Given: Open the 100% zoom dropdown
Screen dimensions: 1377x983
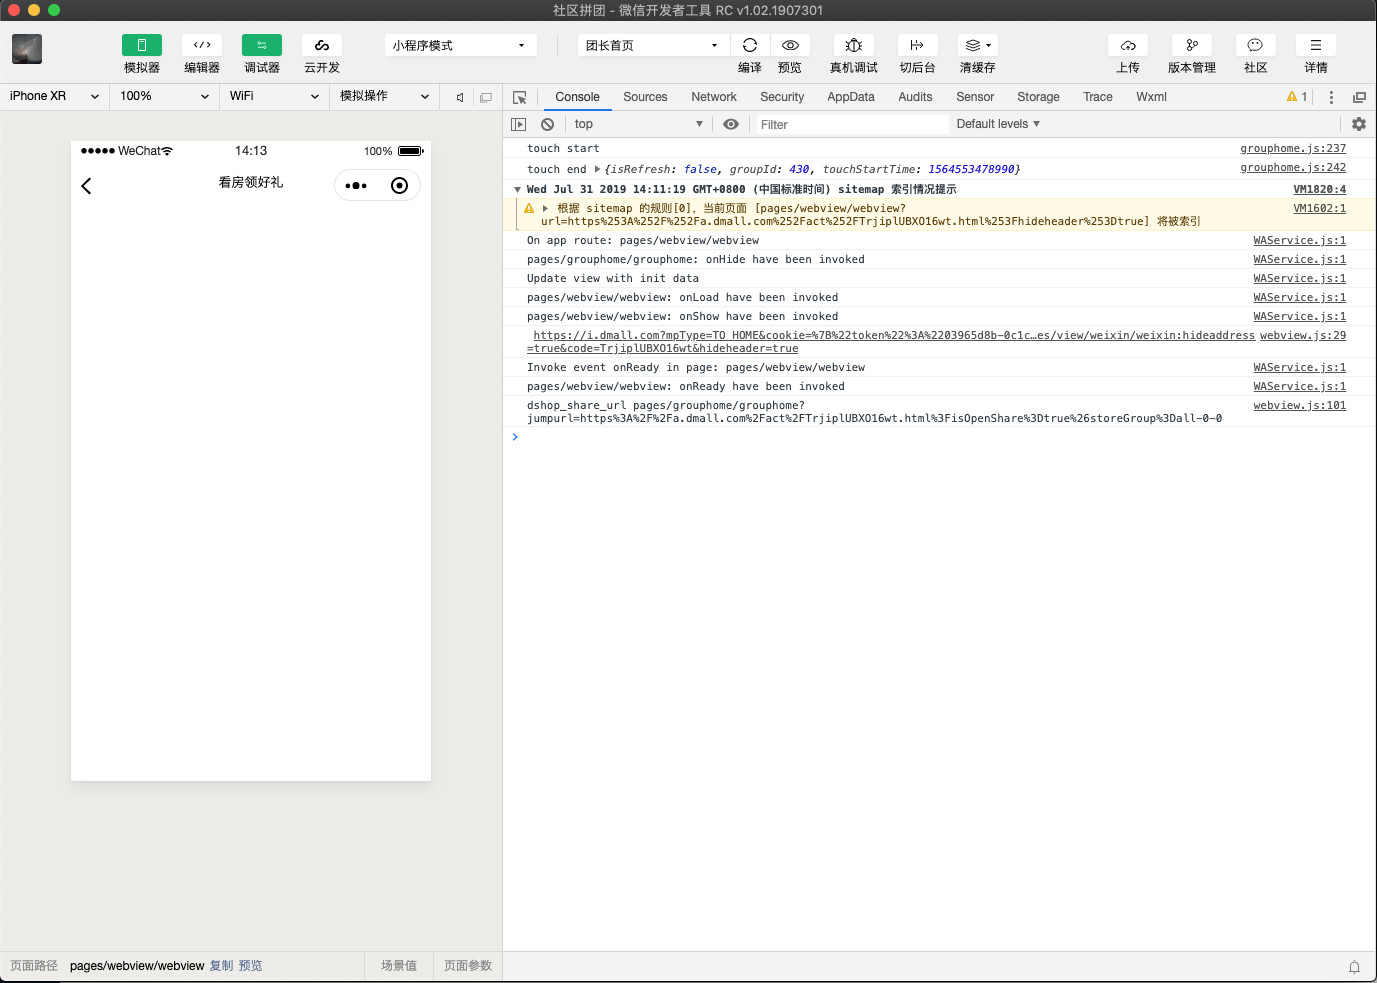Looking at the screenshot, I should click(x=164, y=96).
